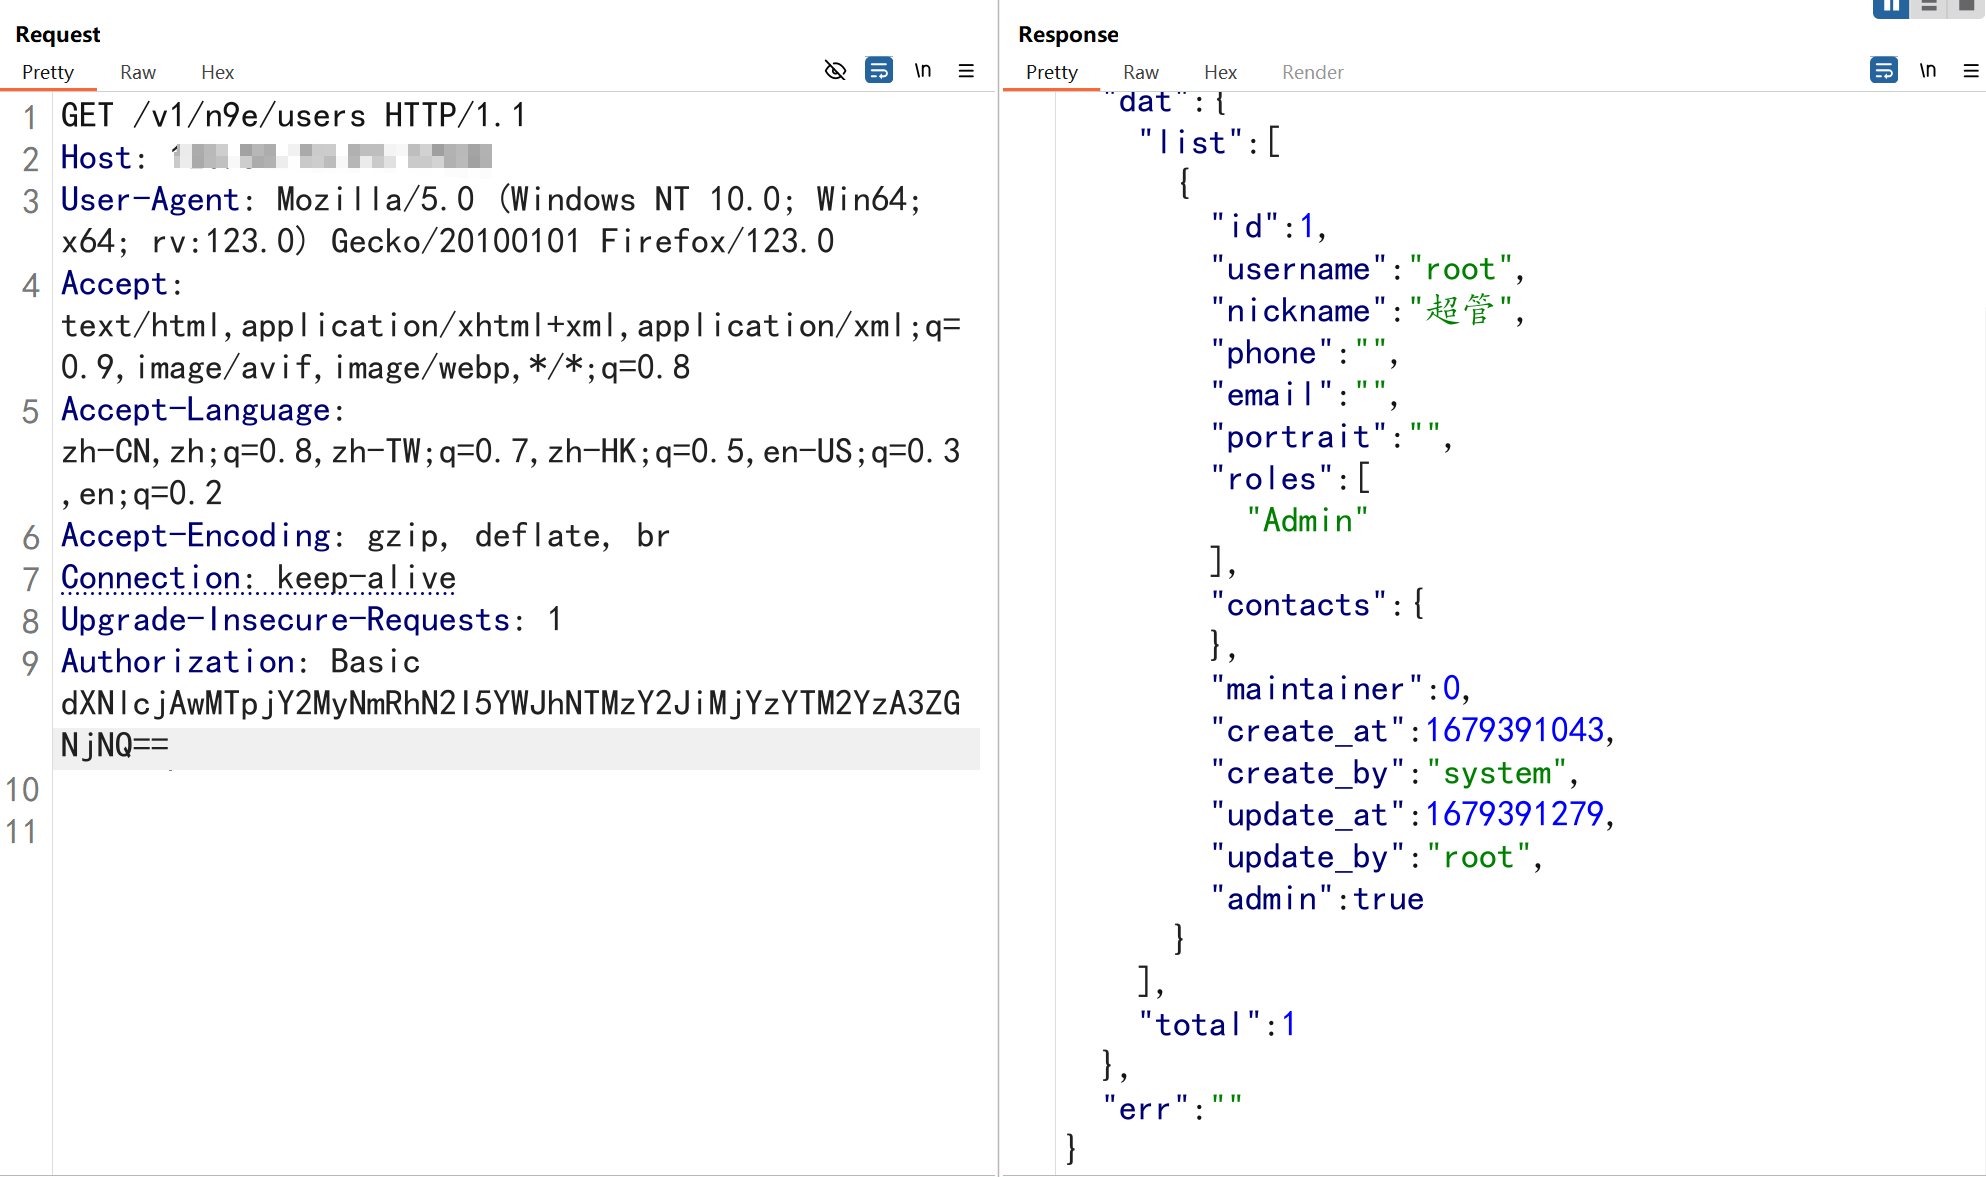Switch Request view to Hex tab
1986x1177 pixels.
click(217, 72)
